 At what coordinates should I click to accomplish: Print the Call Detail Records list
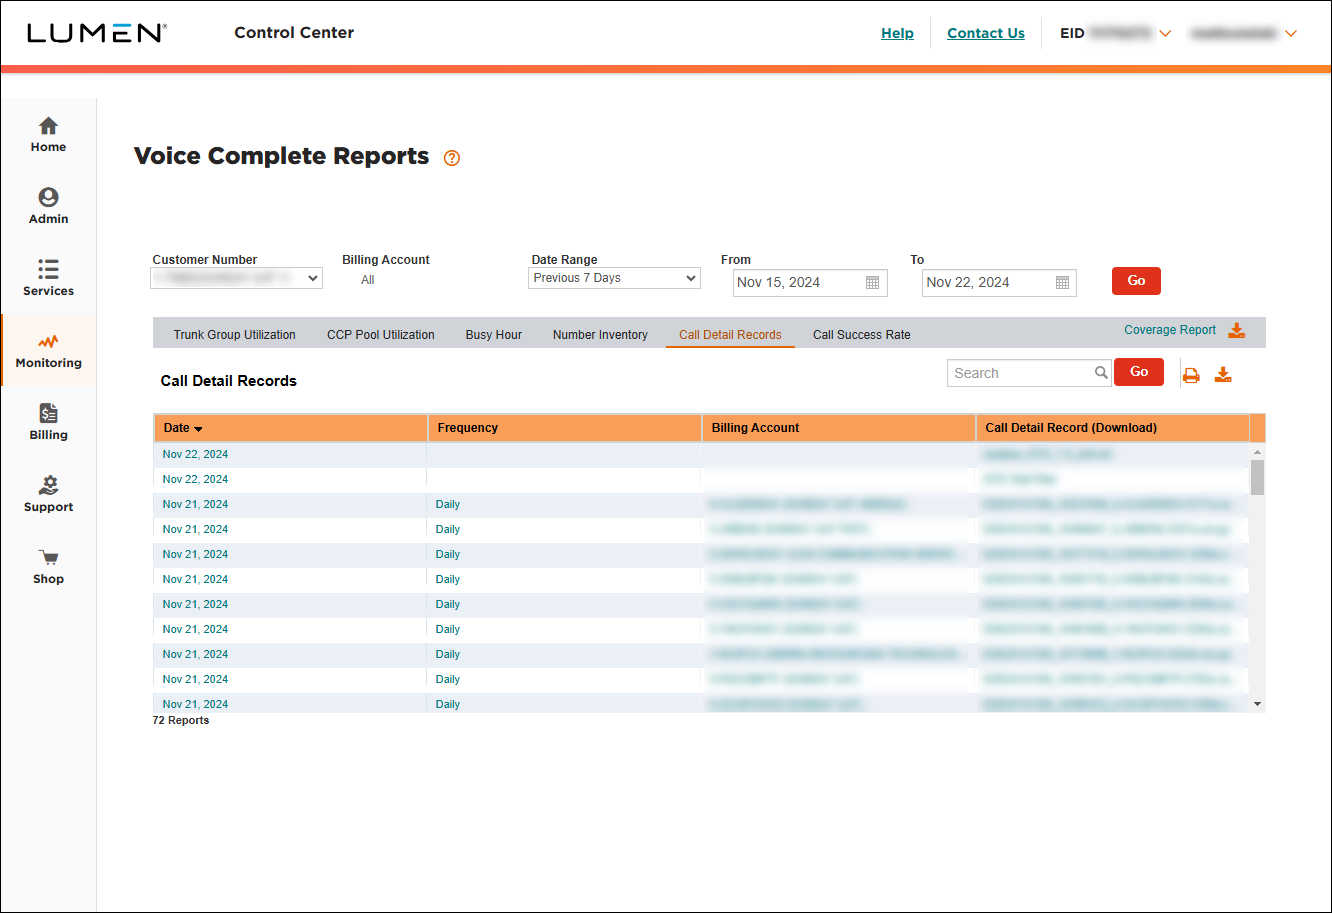(x=1191, y=374)
